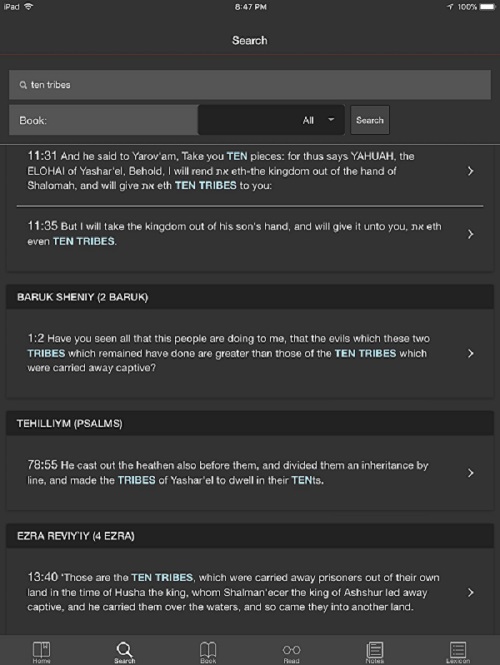500x665 pixels.
Task: Open verse 11:35 result chevron
Action: click(x=470, y=234)
